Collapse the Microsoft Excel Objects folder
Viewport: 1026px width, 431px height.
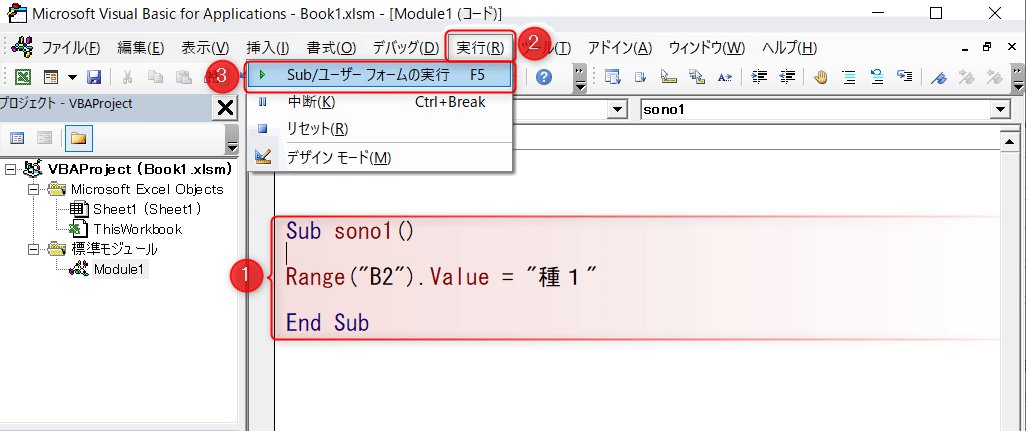coord(33,190)
